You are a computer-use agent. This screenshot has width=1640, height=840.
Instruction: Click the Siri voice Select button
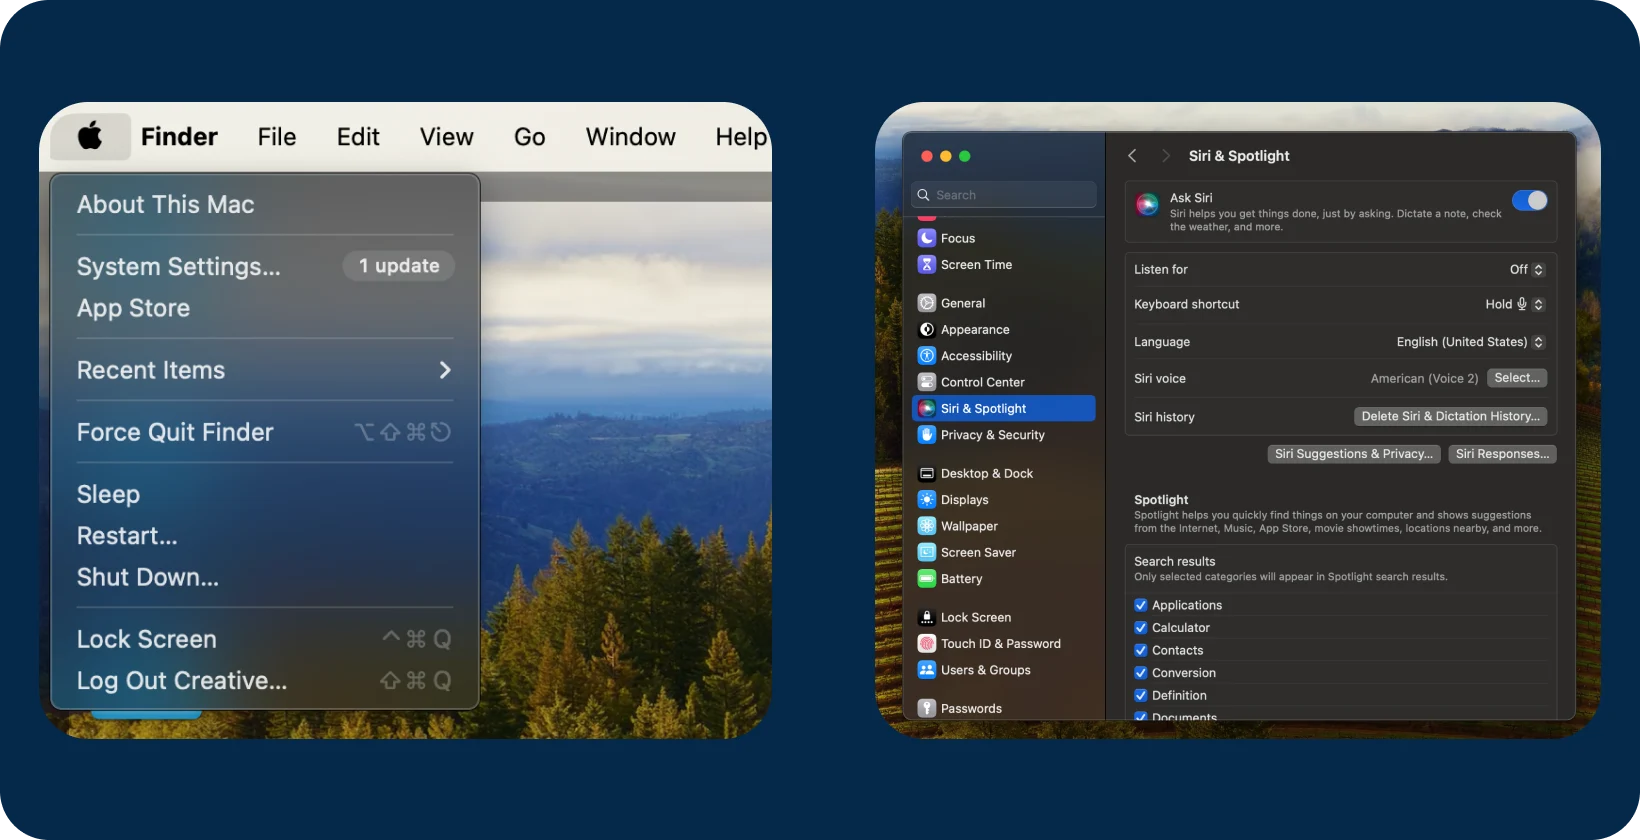(x=1517, y=378)
